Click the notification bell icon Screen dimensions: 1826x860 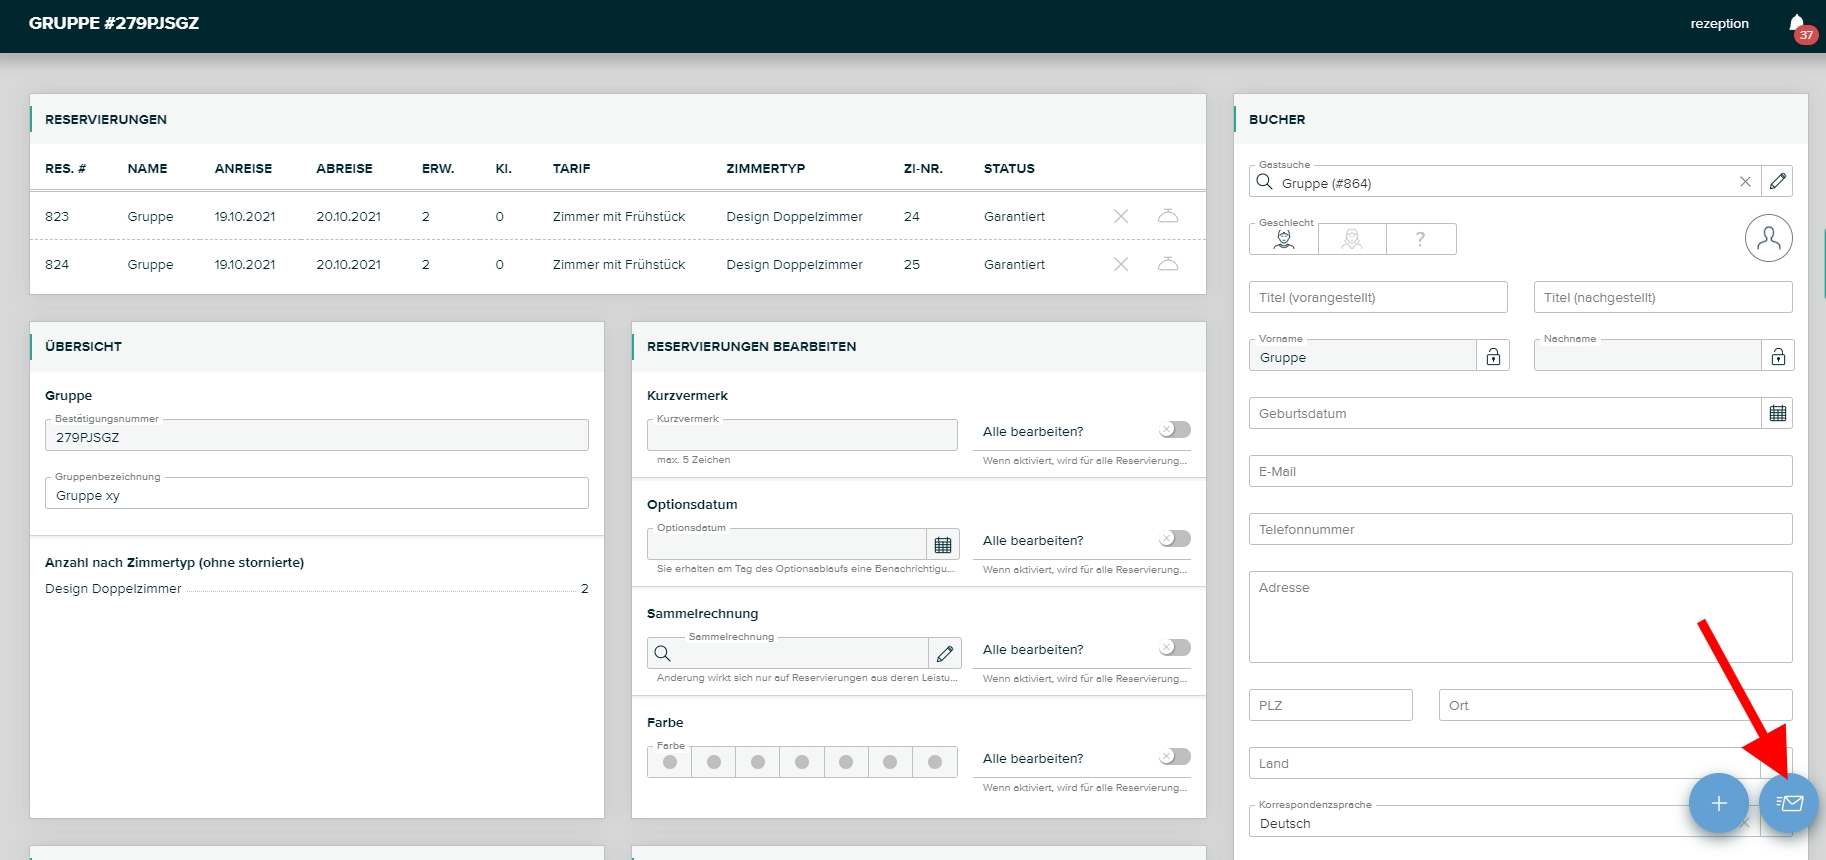coord(1797,25)
